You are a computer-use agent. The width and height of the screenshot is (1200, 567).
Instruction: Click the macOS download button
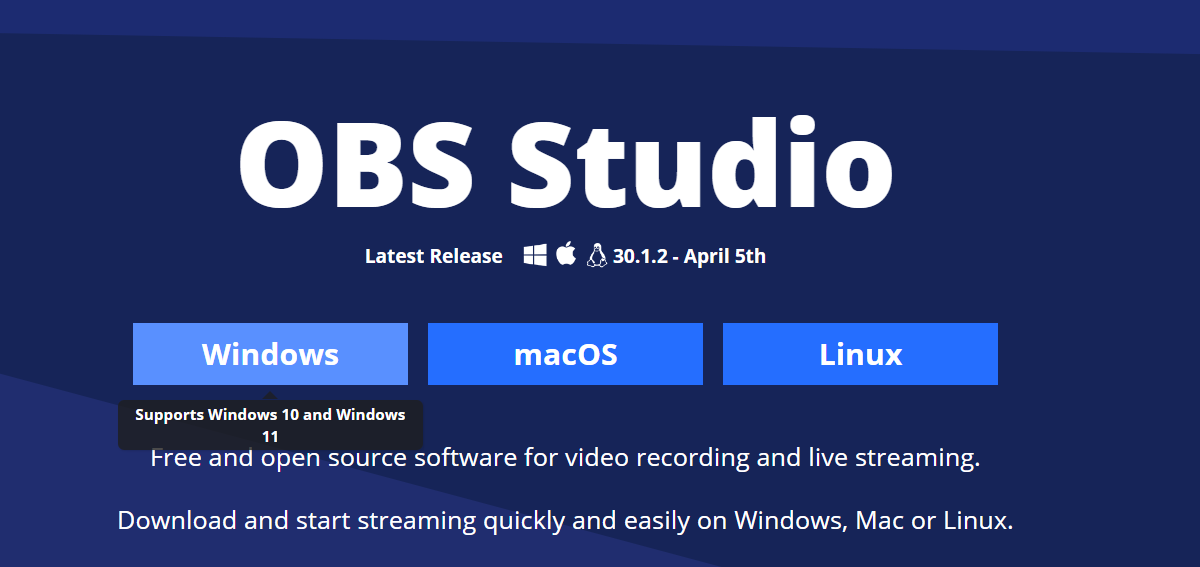pos(565,354)
